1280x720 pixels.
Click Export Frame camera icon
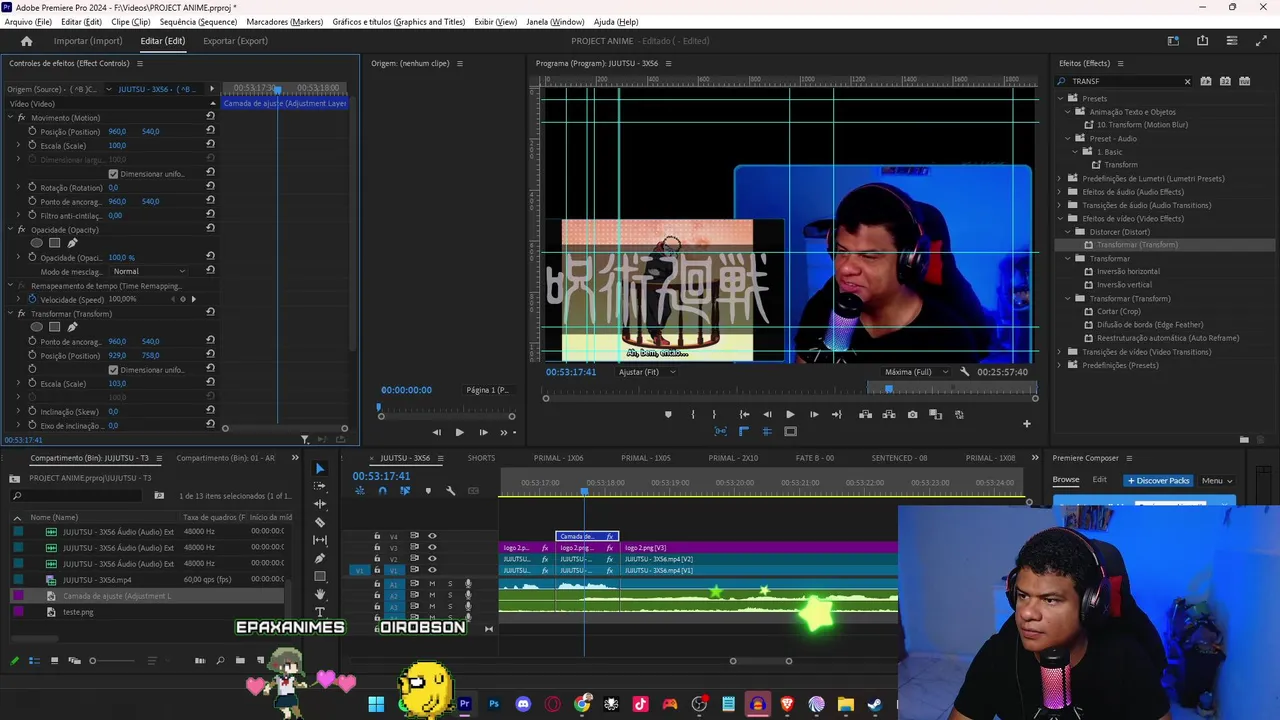coord(912,415)
